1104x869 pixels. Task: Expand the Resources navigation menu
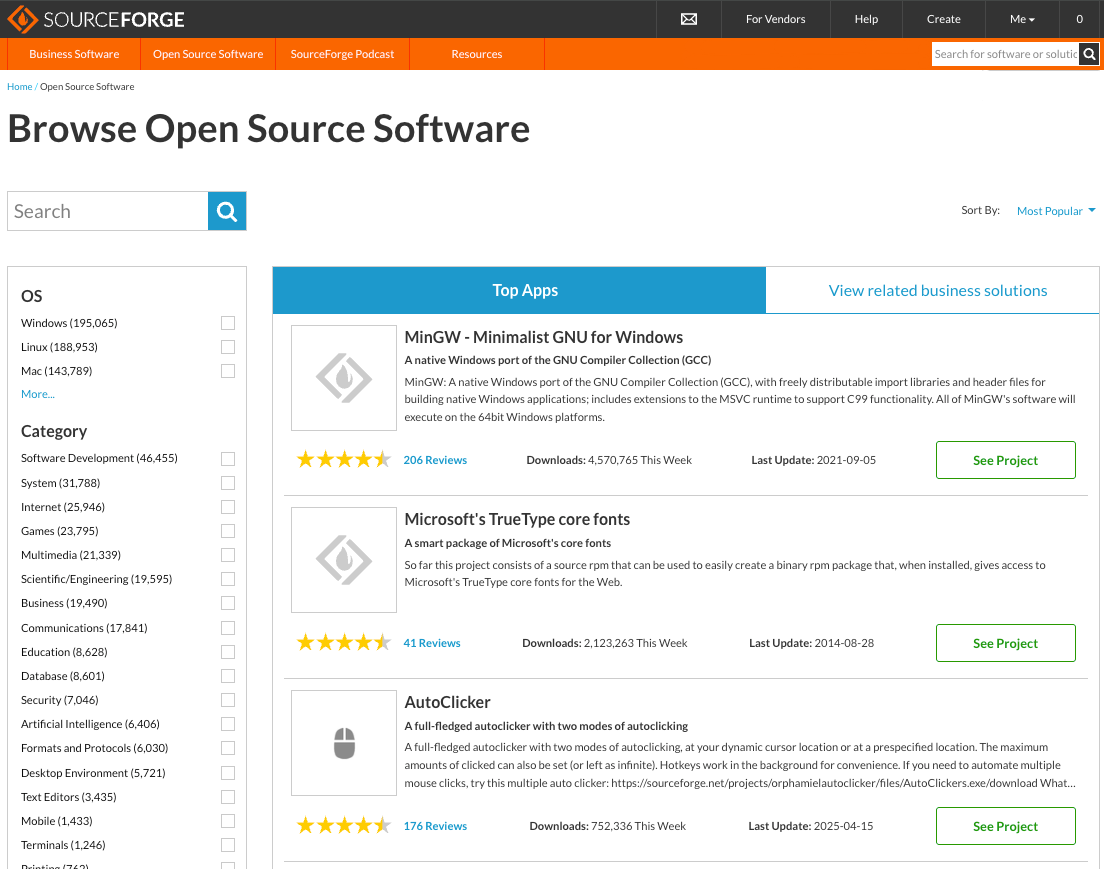tap(476, 54)
